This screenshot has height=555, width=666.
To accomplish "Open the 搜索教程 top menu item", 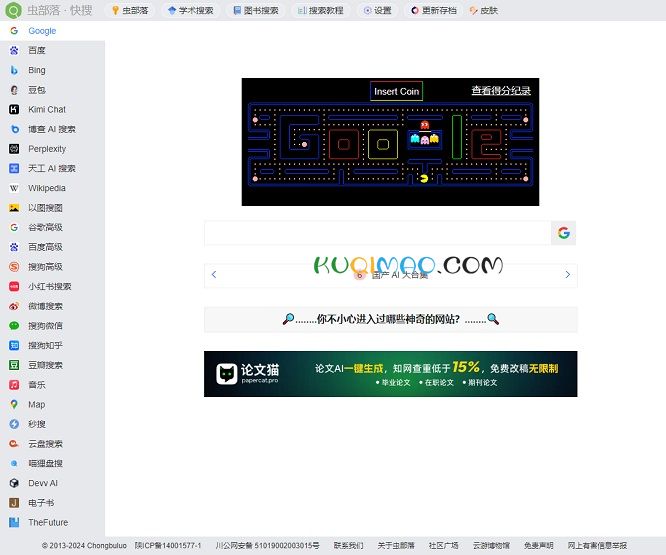I will tap(321, 10).
